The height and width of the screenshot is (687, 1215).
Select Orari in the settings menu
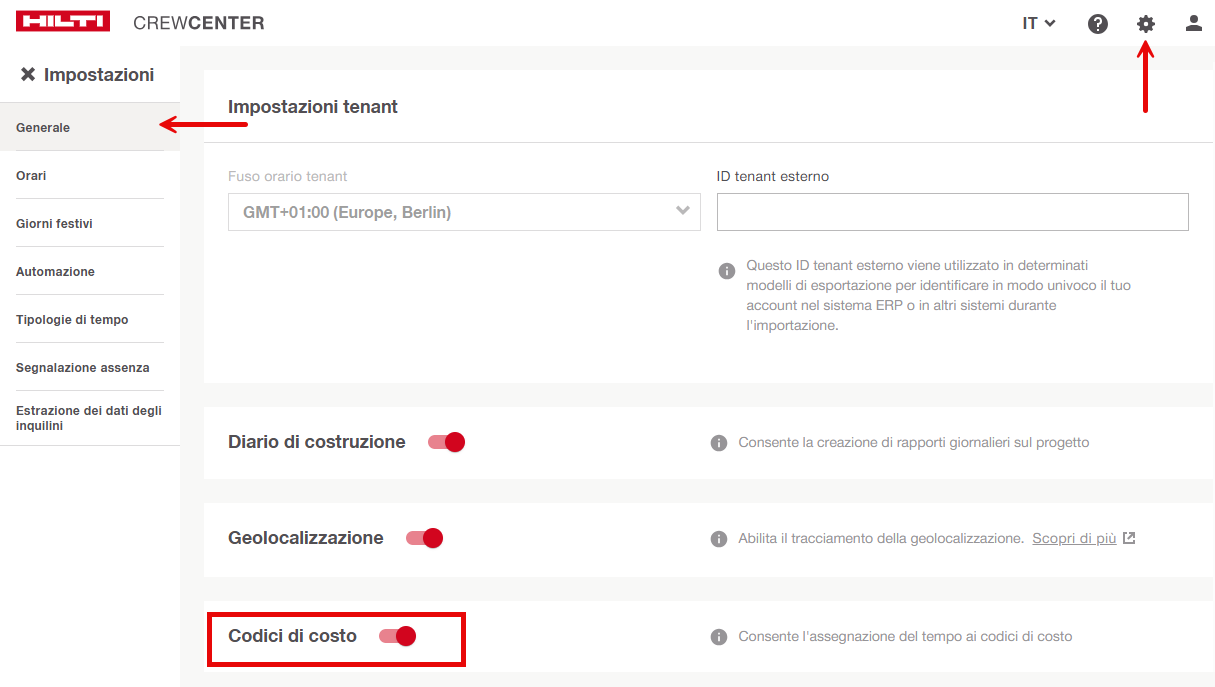(x=31, y=176)
